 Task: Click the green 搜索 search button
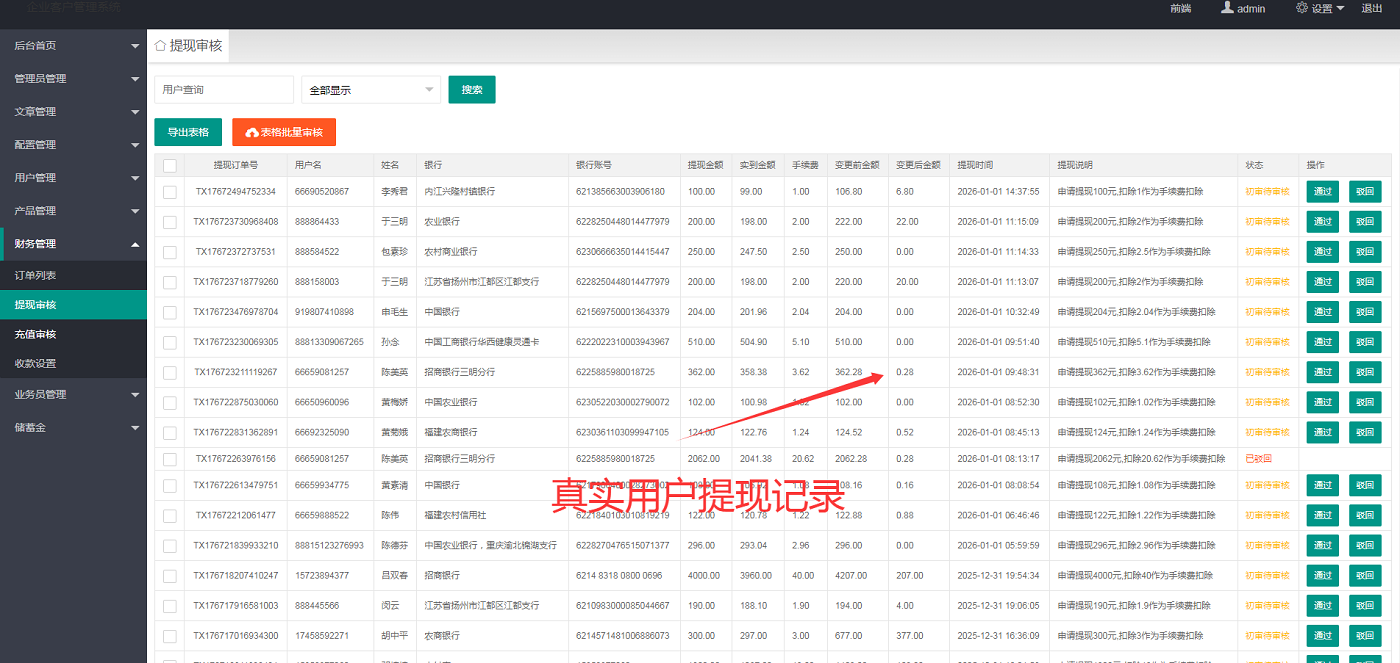coord(471,89)
